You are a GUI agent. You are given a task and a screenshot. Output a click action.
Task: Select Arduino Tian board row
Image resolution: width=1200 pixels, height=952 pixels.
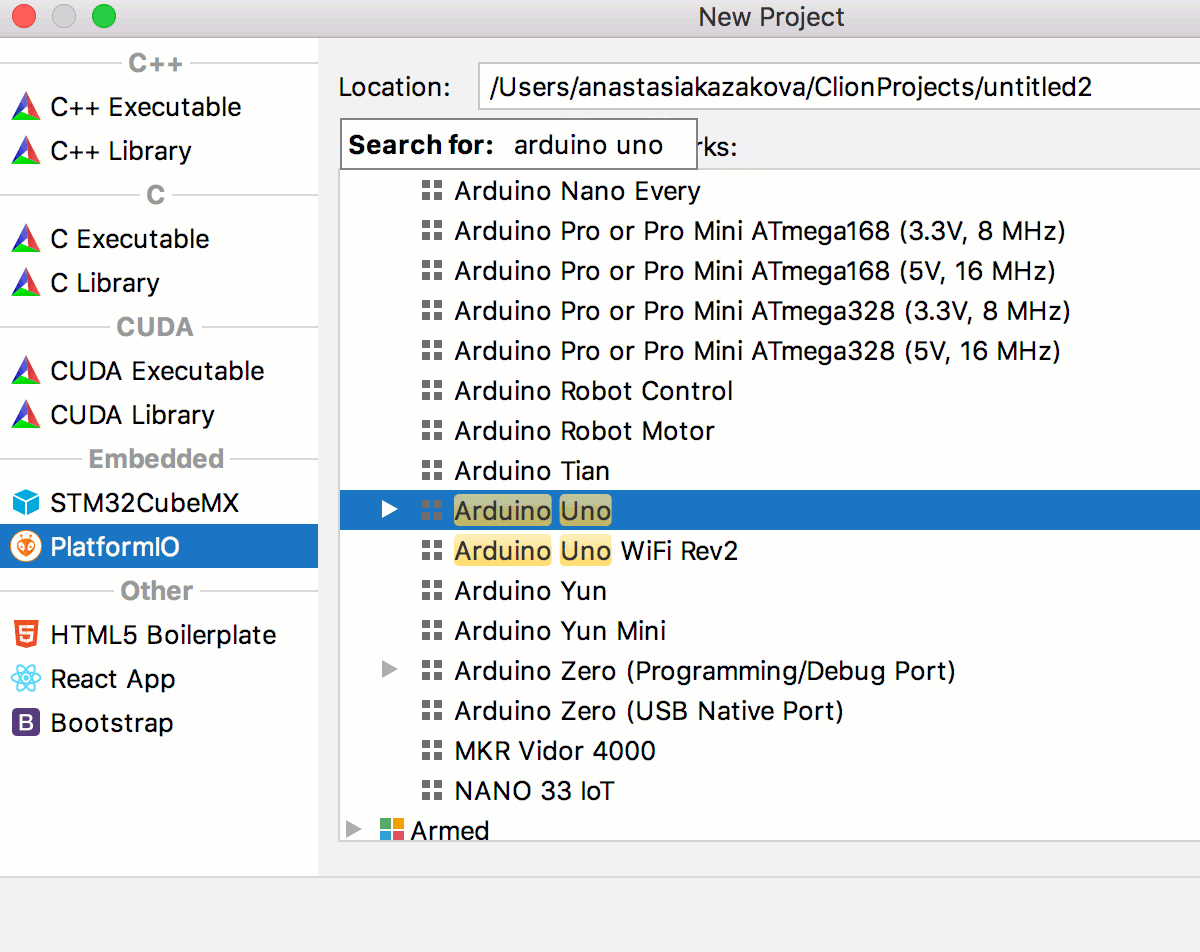[x=770, y=471]
